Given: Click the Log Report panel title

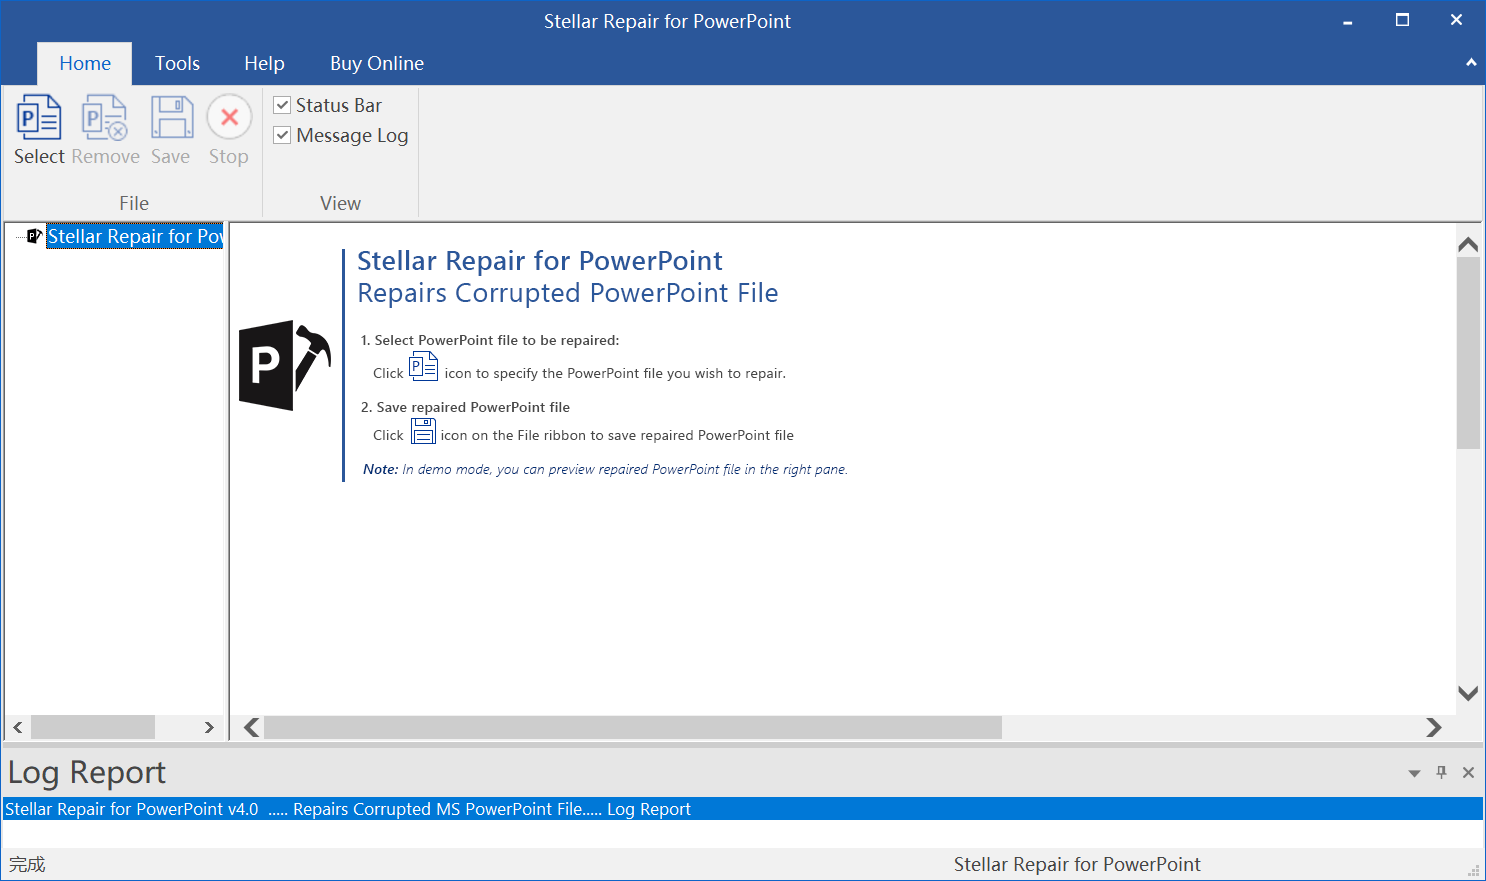Looking at the screenshot, I should (x=87, y=772).
